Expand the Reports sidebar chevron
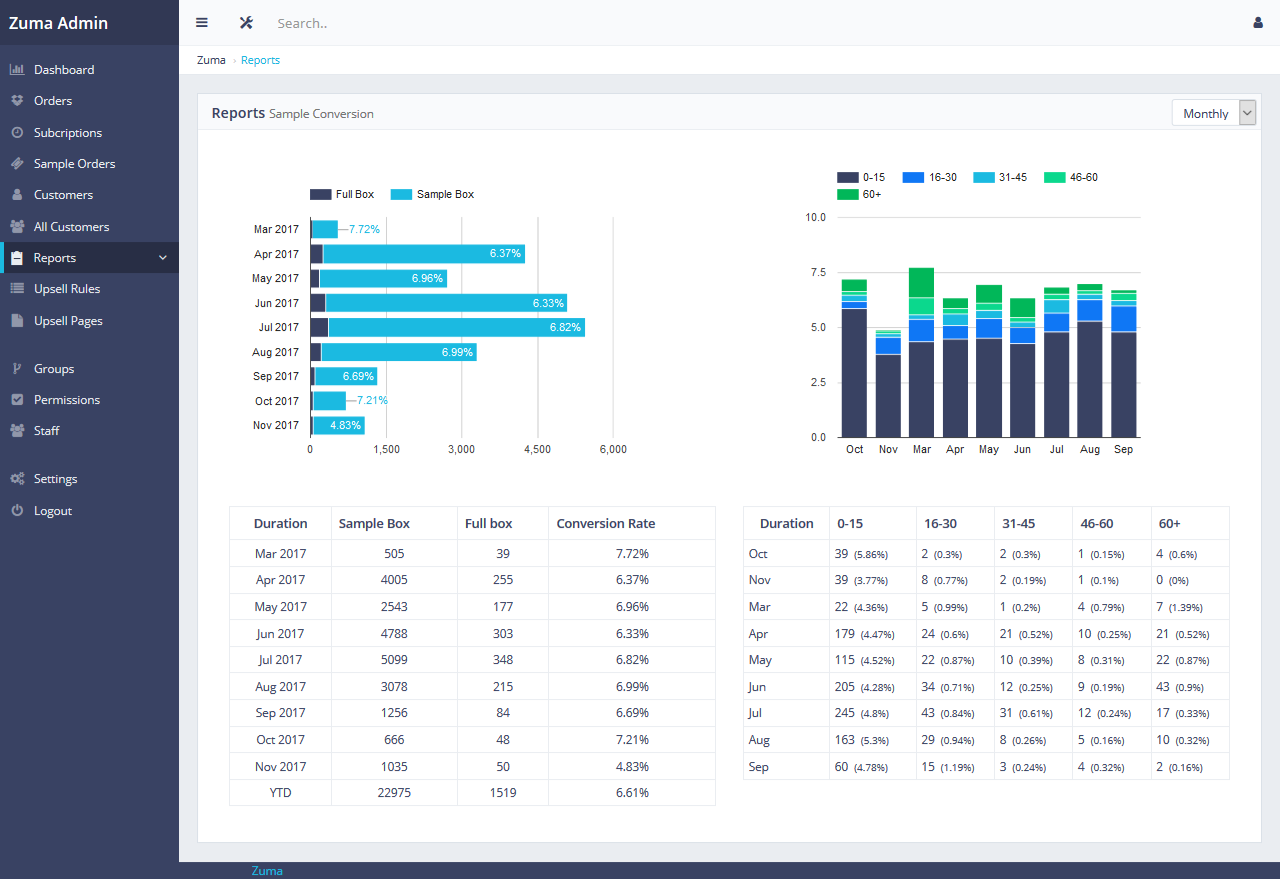 tap(163, 258)
